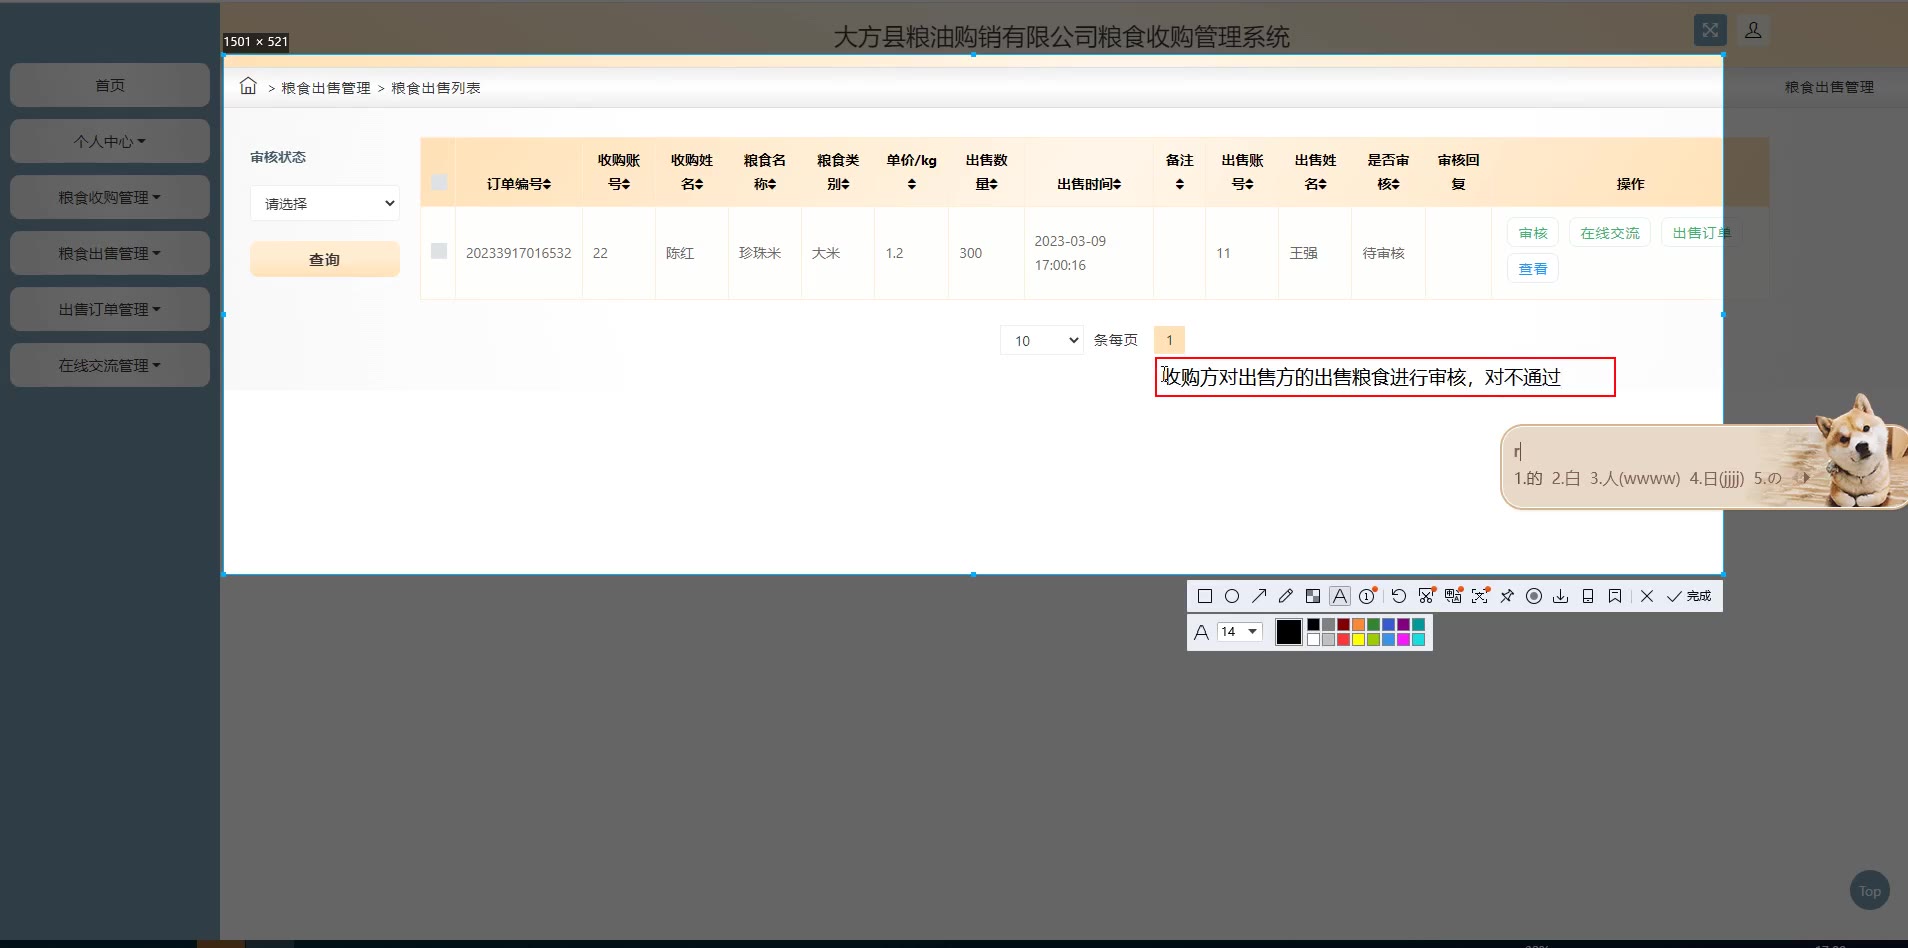The height and width of the screenshot is (948, 1908).
Task: Pin the screenshot to screen
Action: pos(1507,596)
